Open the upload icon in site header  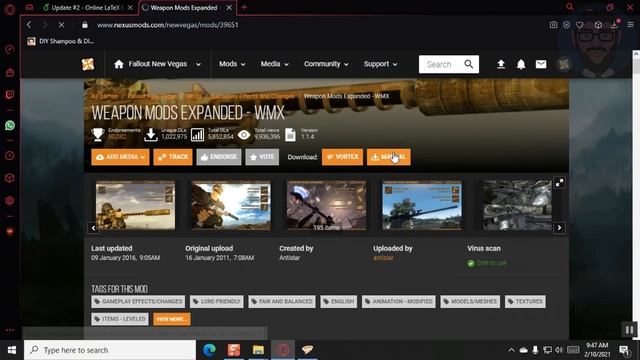[x=501, y=64]
